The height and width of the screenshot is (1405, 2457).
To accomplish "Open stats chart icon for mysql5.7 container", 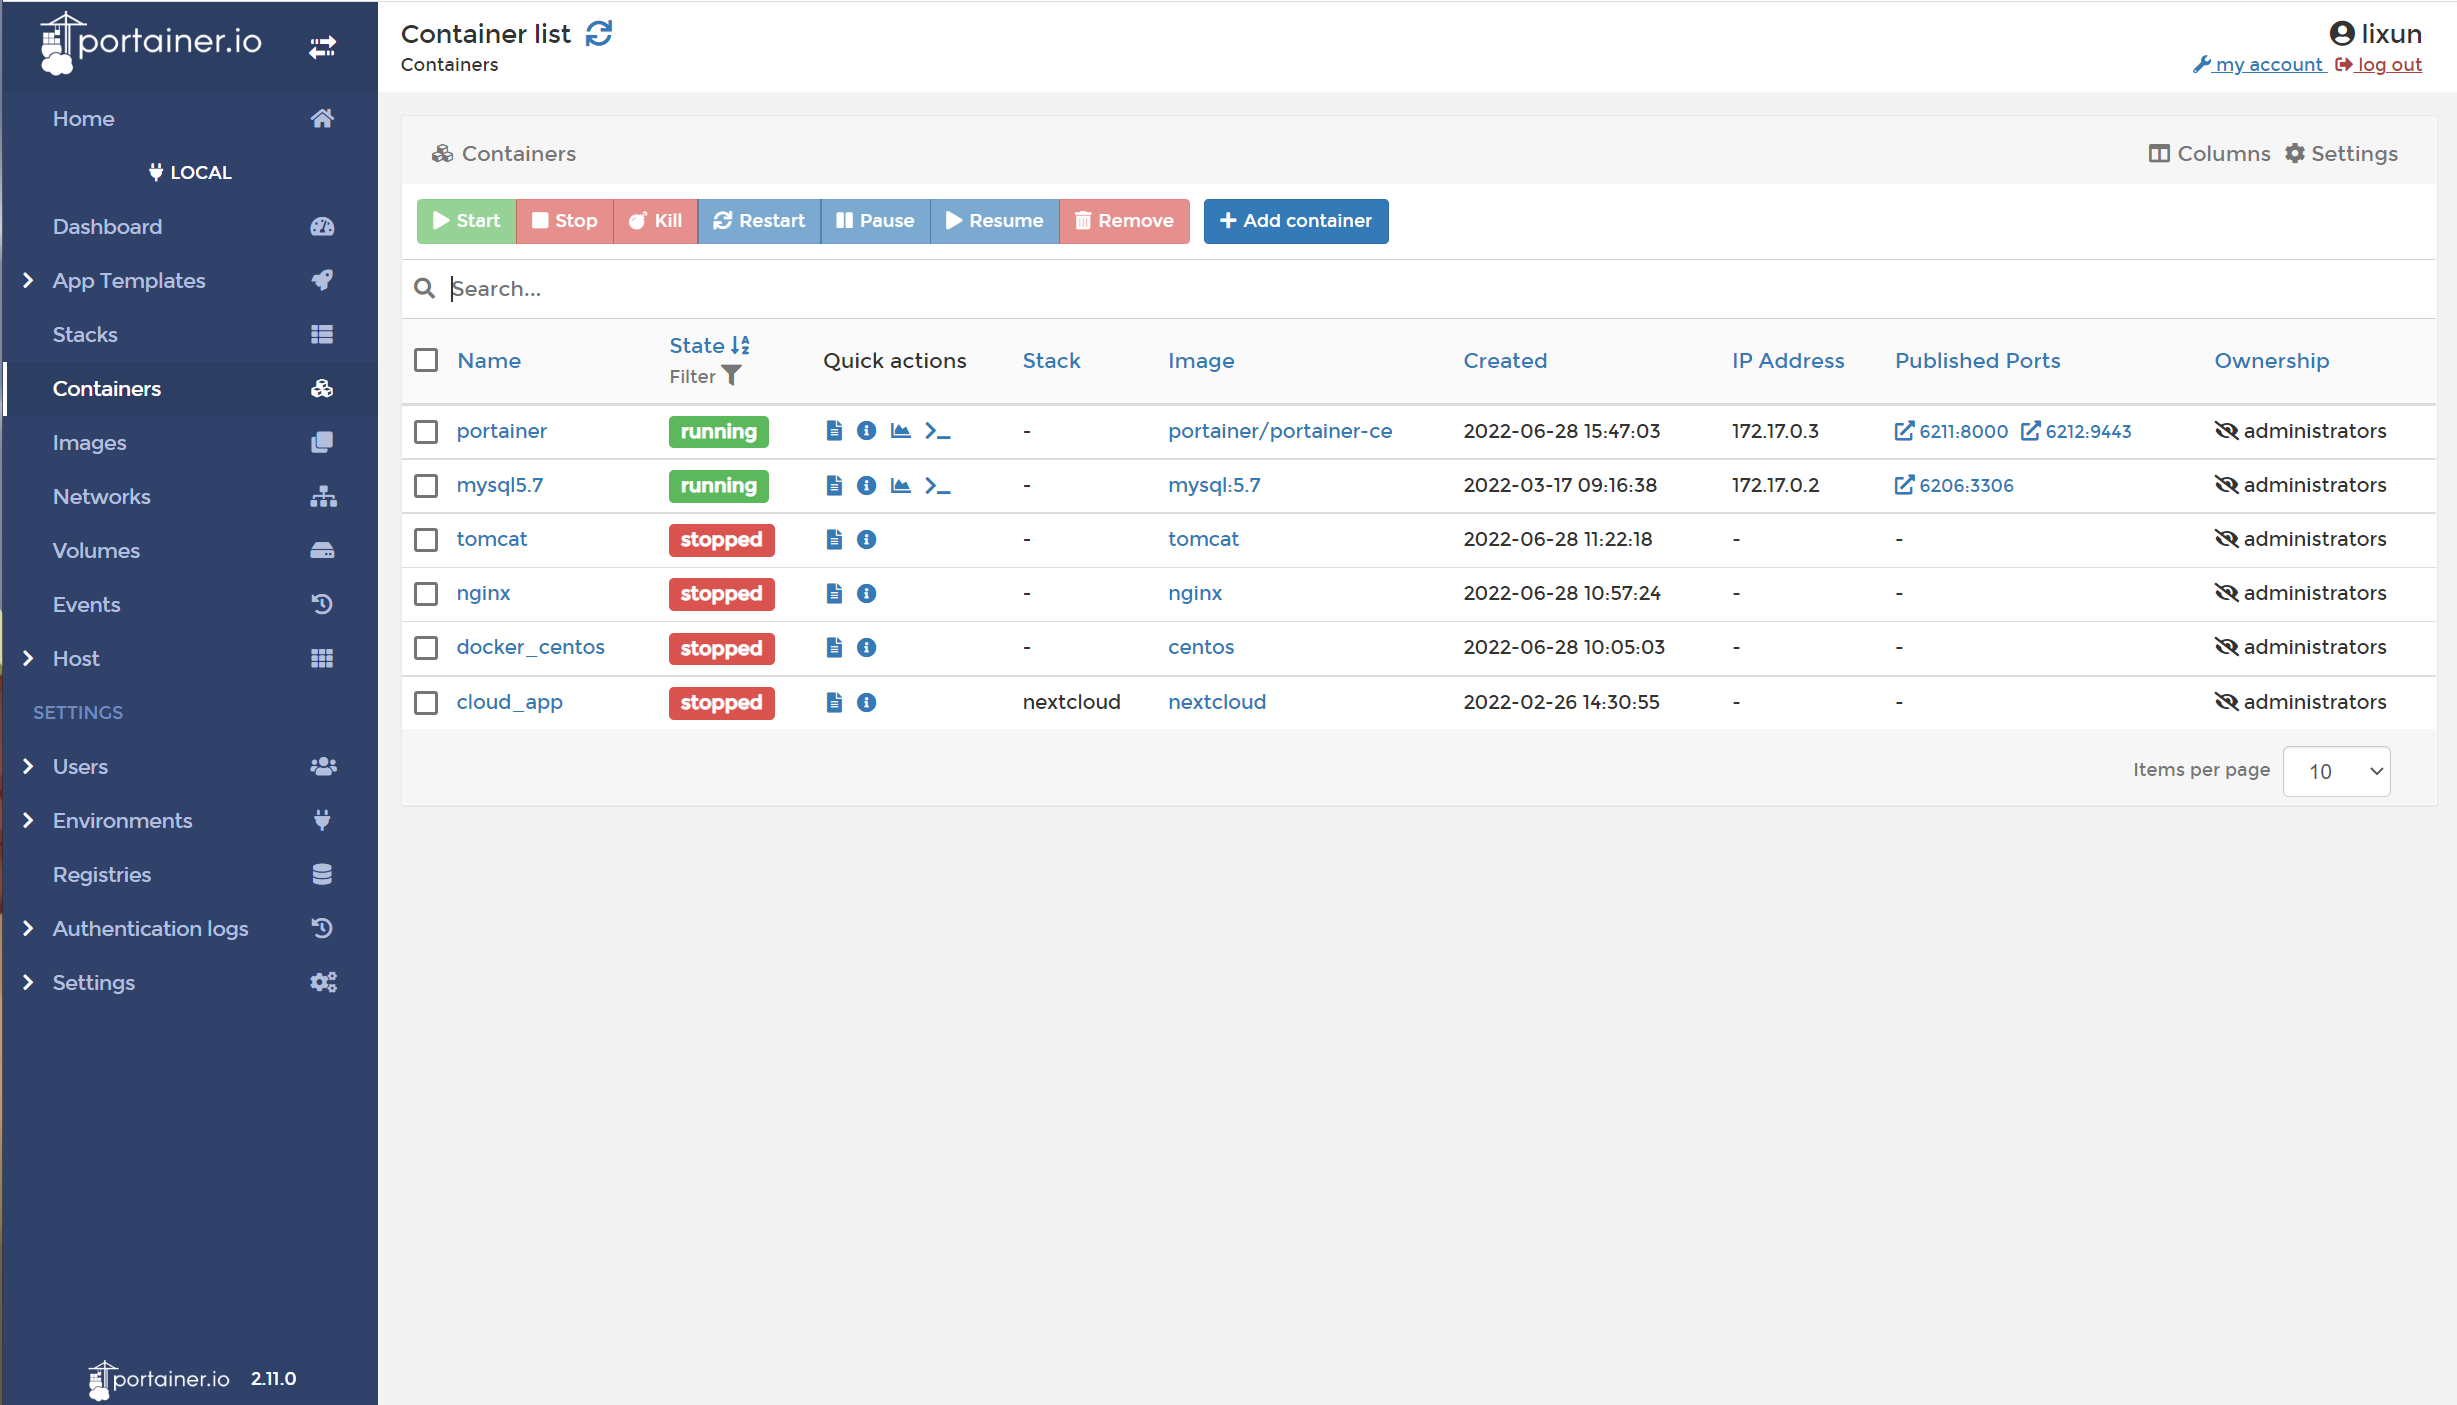I will click(x=901, y=485).
